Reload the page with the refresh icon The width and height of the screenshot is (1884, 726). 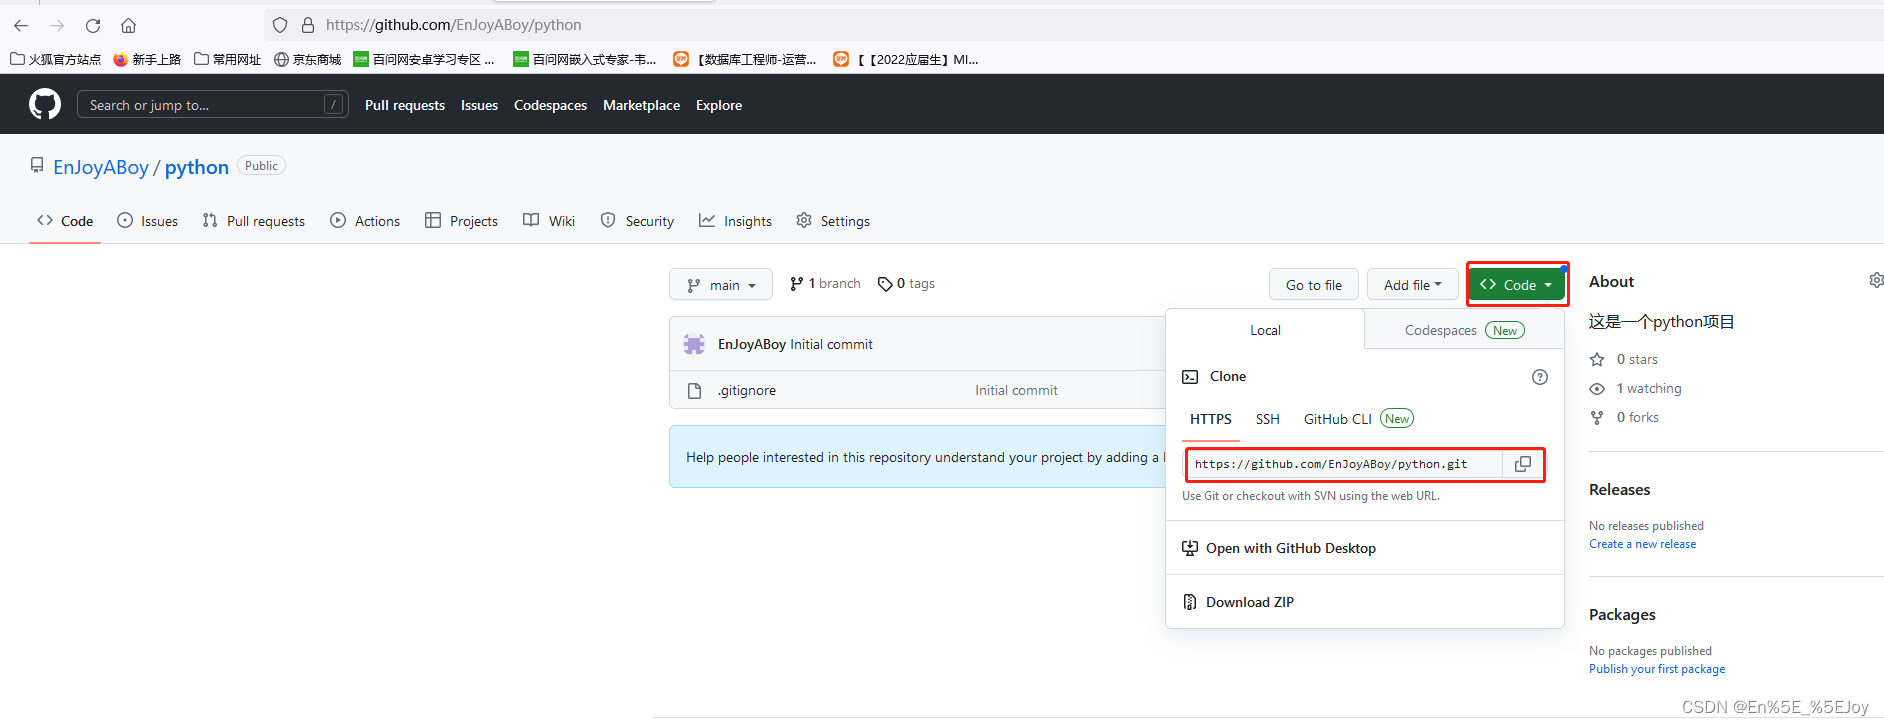click(93, 25)
